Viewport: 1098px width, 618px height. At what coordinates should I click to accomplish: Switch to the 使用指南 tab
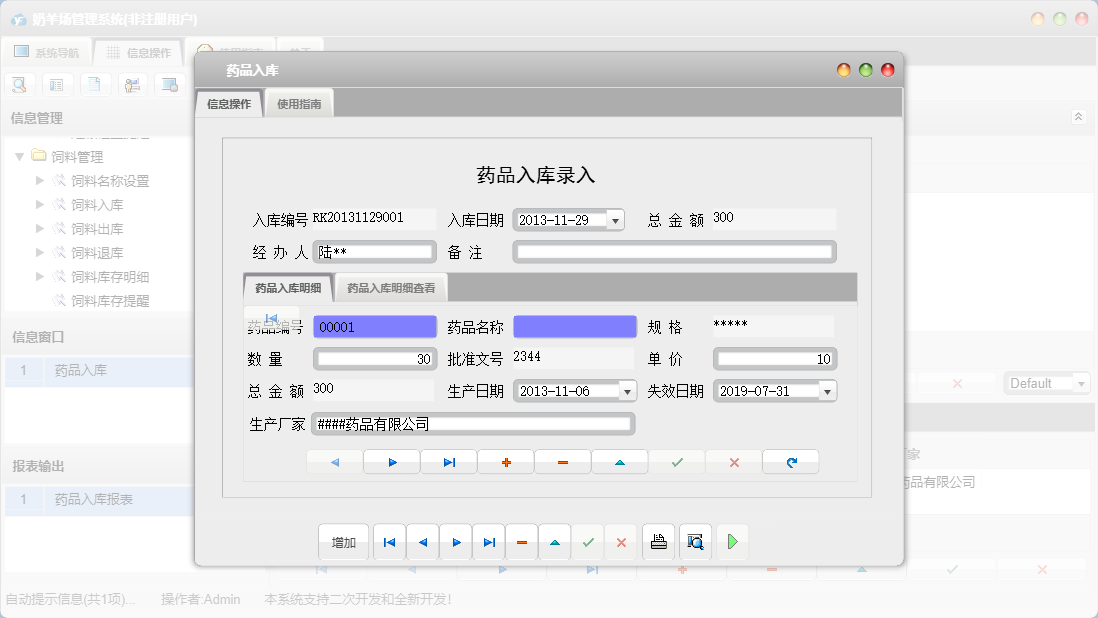click(x=299, y=101)
